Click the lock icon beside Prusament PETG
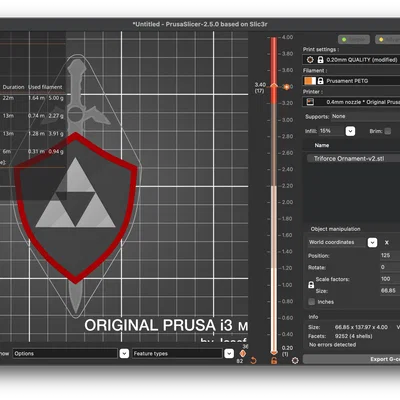 tap(320, 81)
